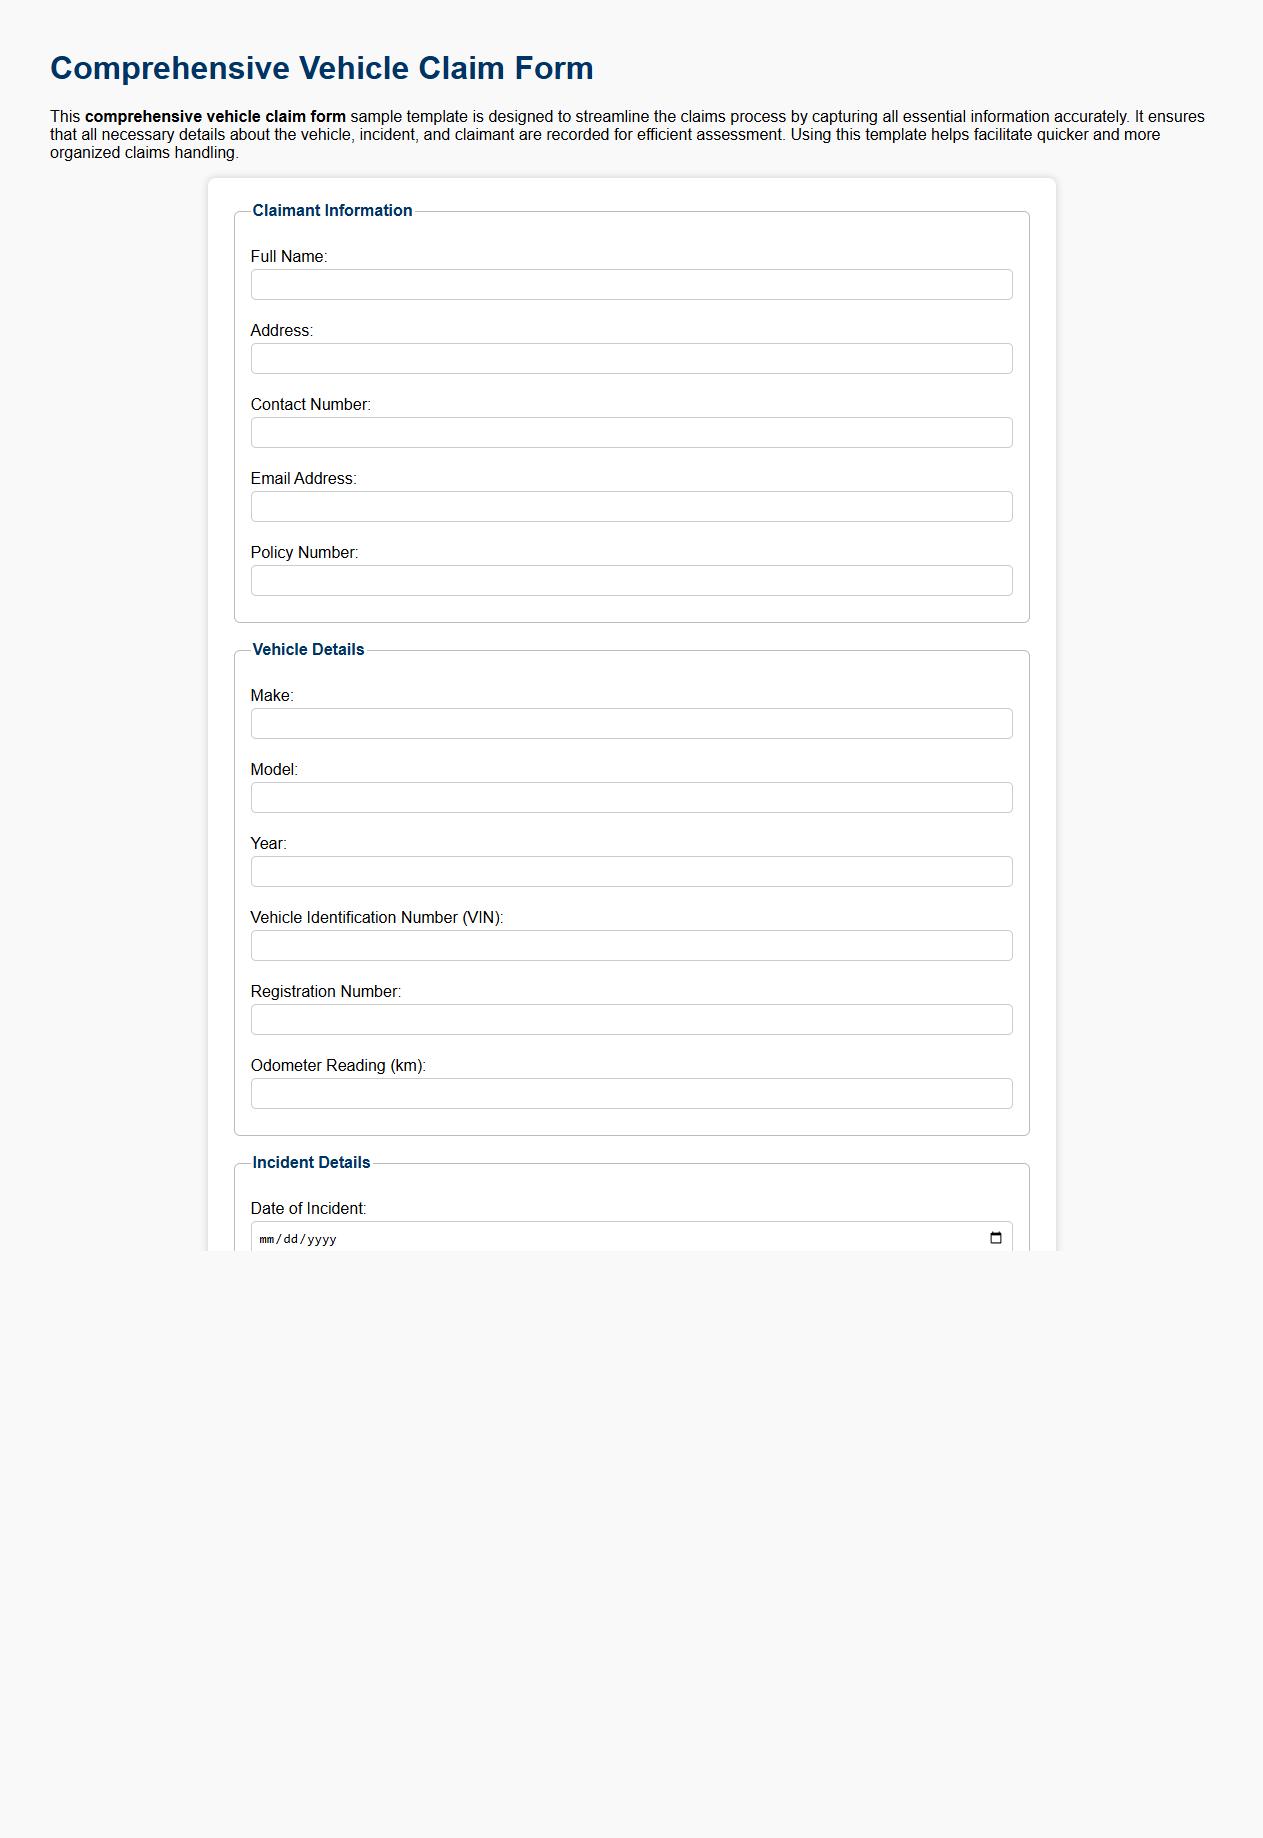This screenshot has width=1263, height=1838.
Task: Select the Contact Number field
Action: coord(630,433)
